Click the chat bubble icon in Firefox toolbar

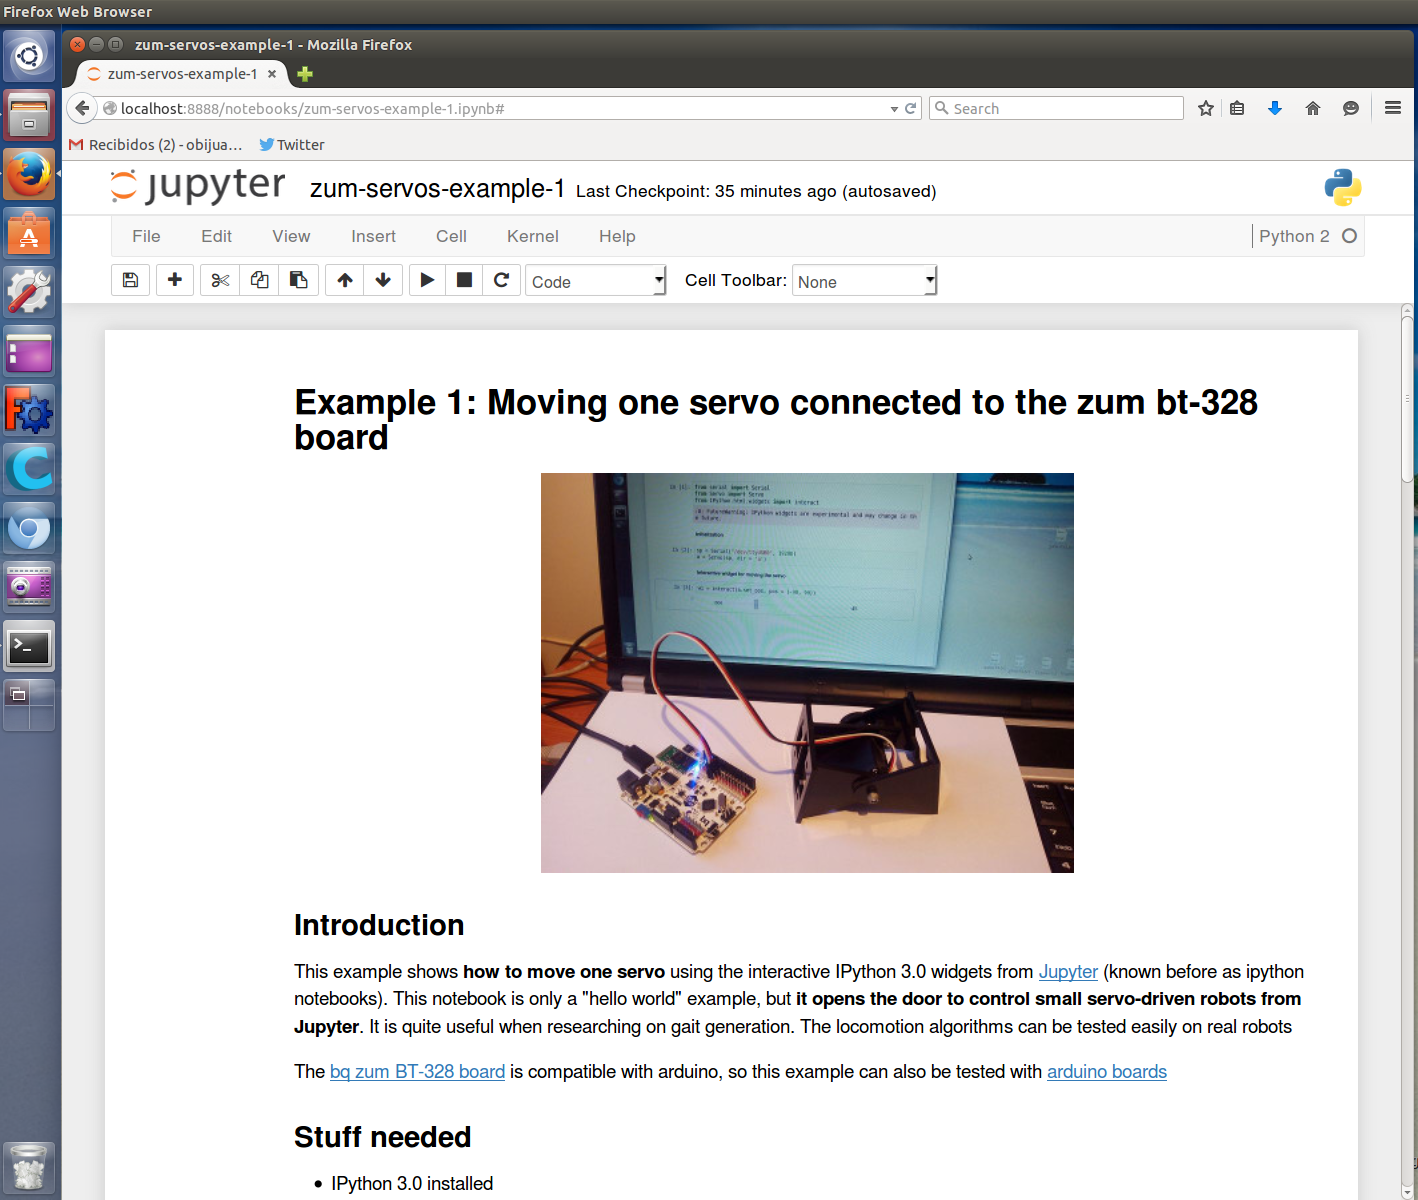click(x=1351, y=108)
